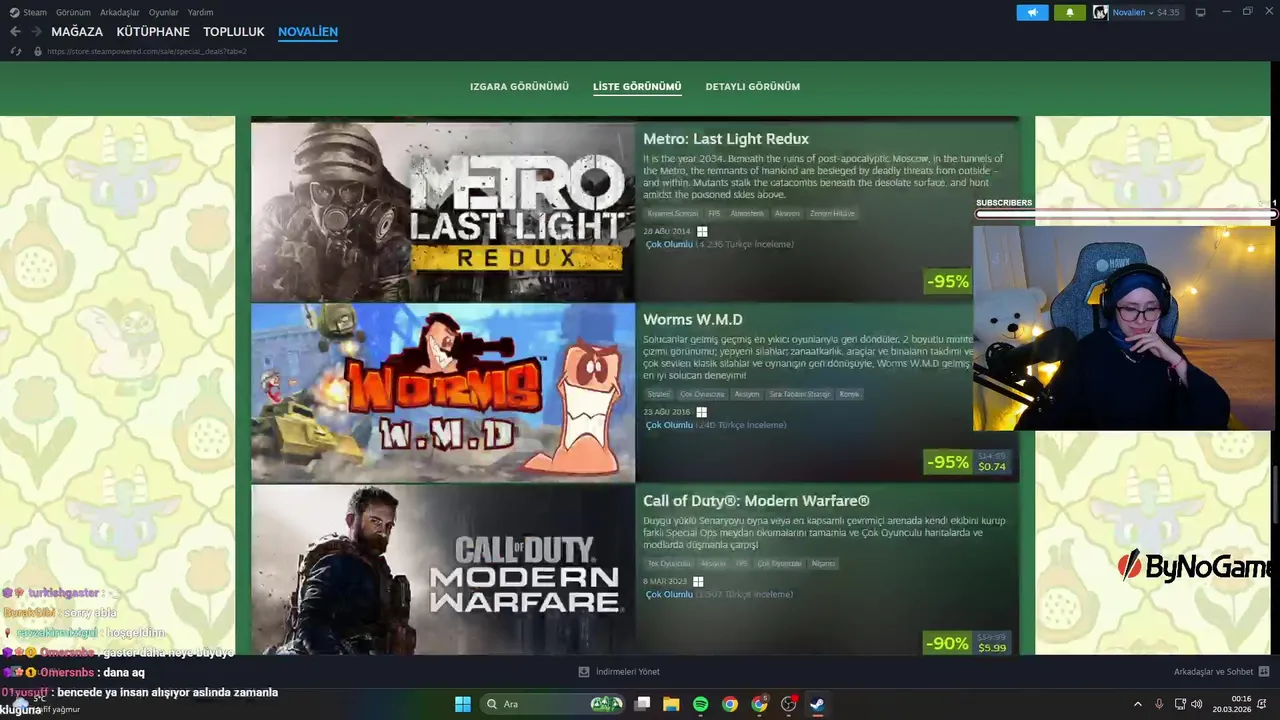Open İndirmeleri Yönet downloads manager
This screenshot has width=1280, height=720.
click(619, 672)
